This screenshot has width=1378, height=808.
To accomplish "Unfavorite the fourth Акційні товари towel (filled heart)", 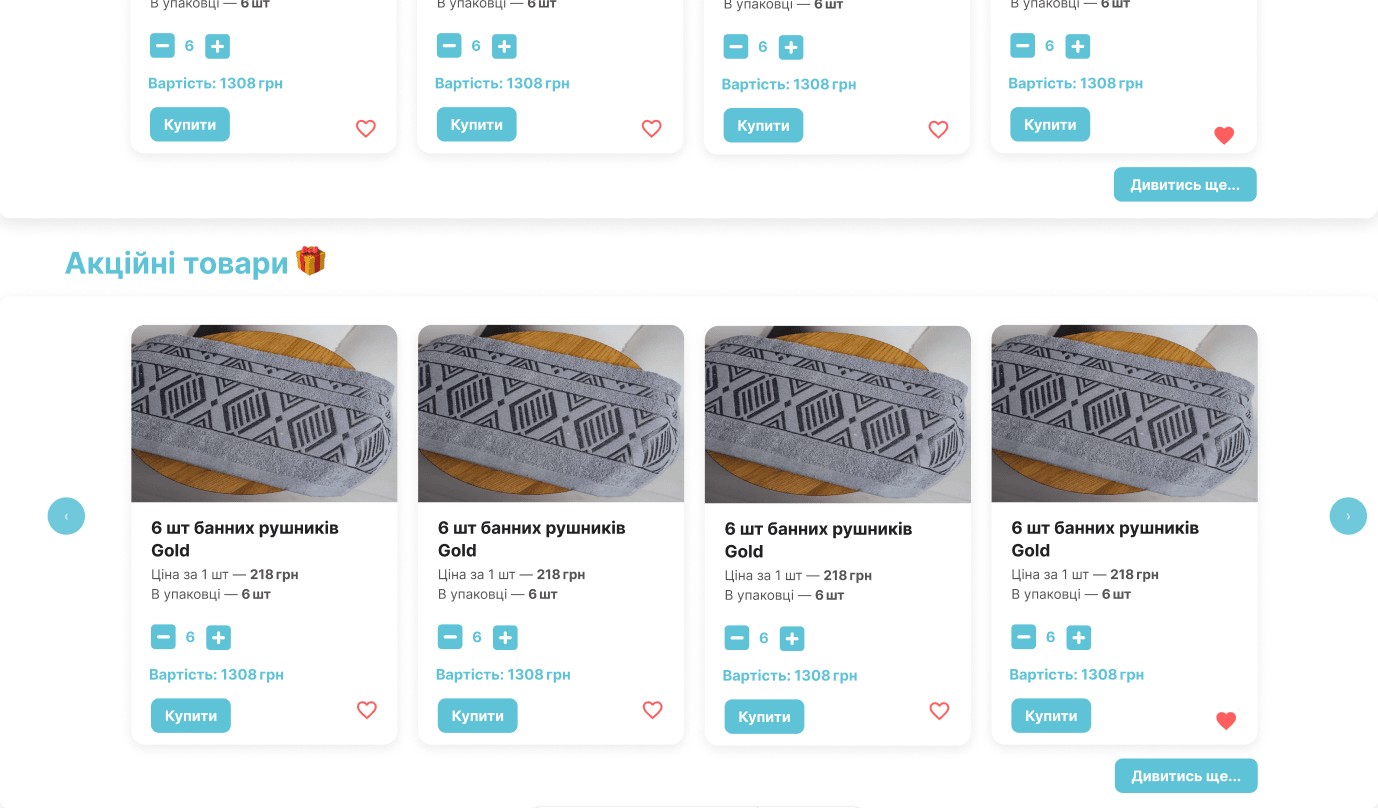I will 1226,721.
